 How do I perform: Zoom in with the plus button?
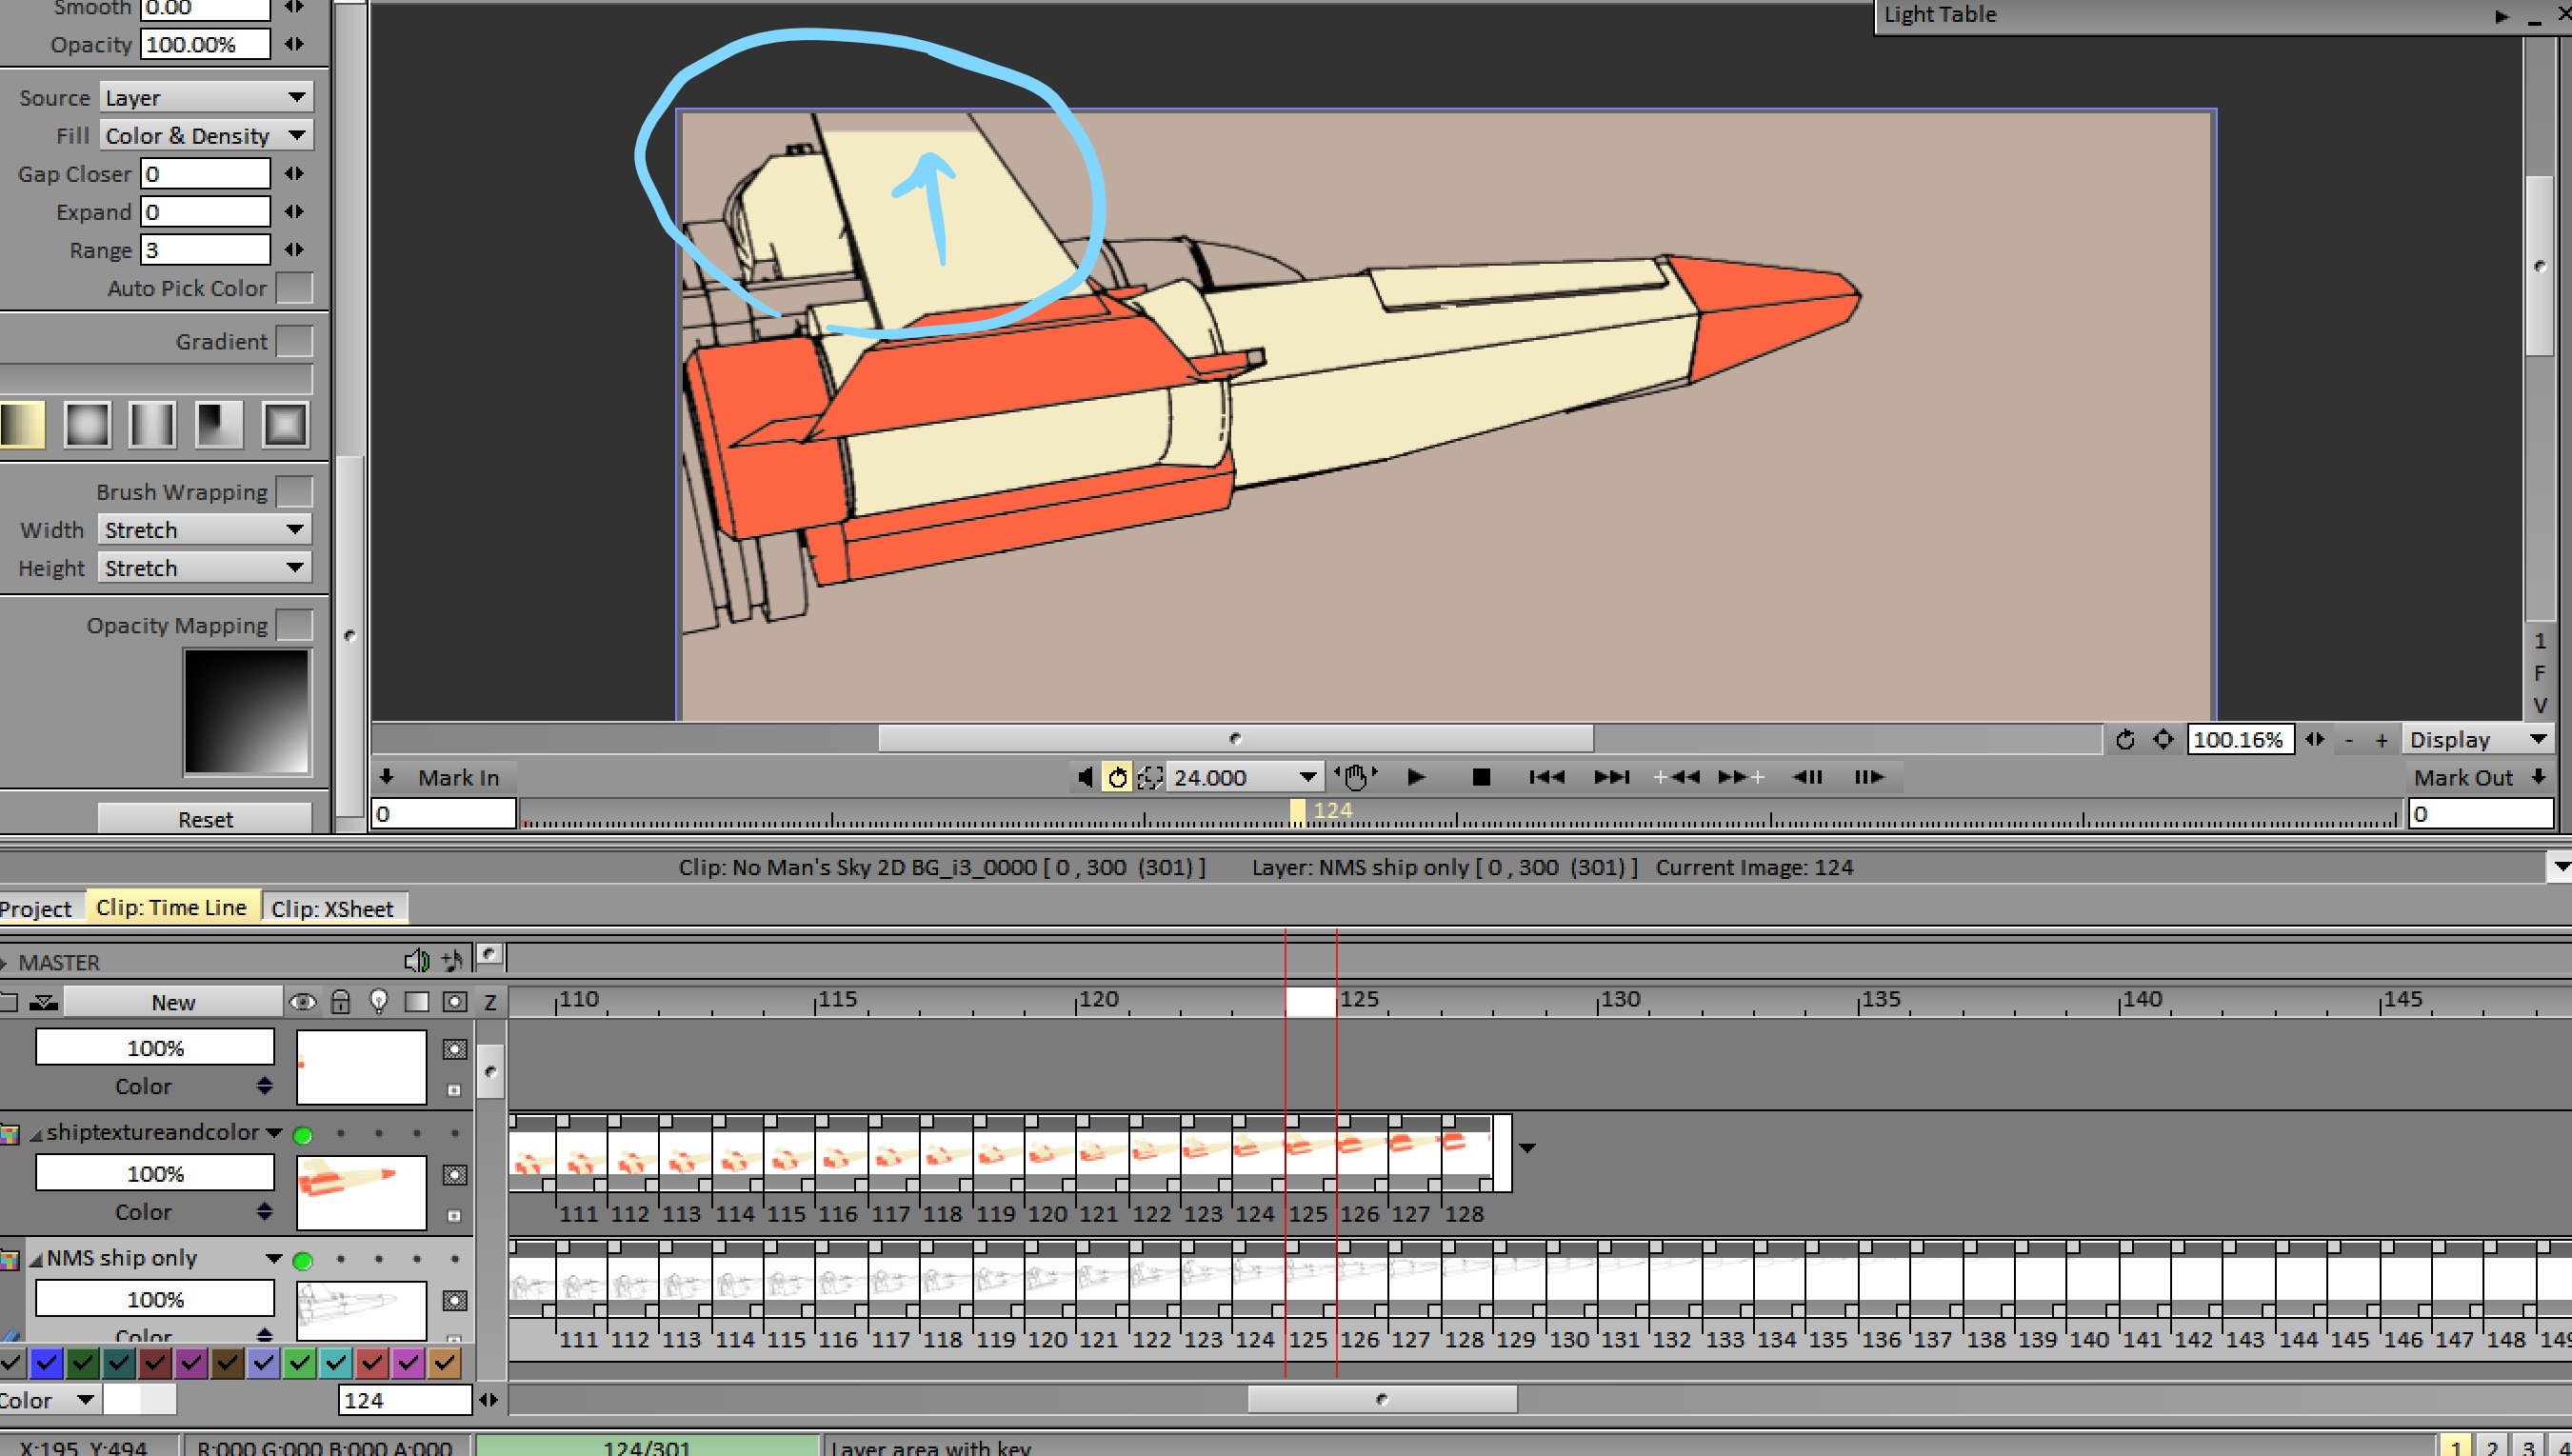coord(2381,741)
